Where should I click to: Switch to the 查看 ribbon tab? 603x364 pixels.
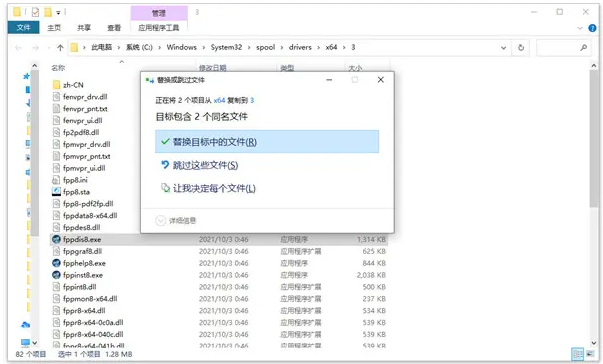114,28
